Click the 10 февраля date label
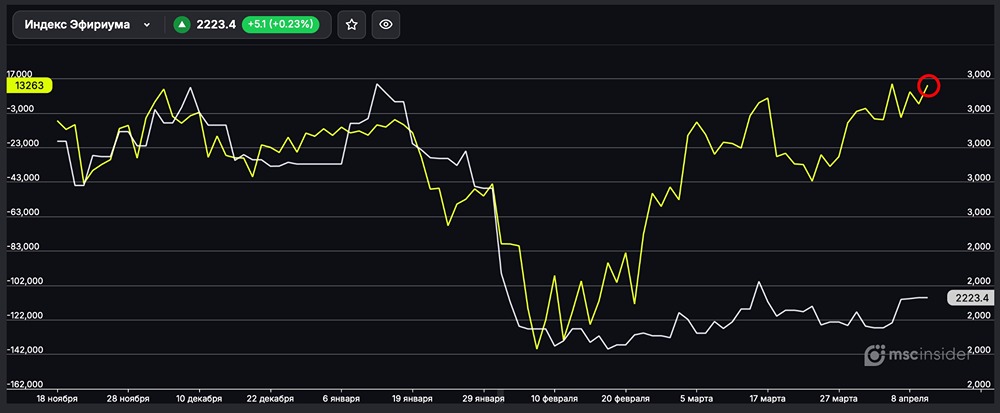 [x=555, y=397]
